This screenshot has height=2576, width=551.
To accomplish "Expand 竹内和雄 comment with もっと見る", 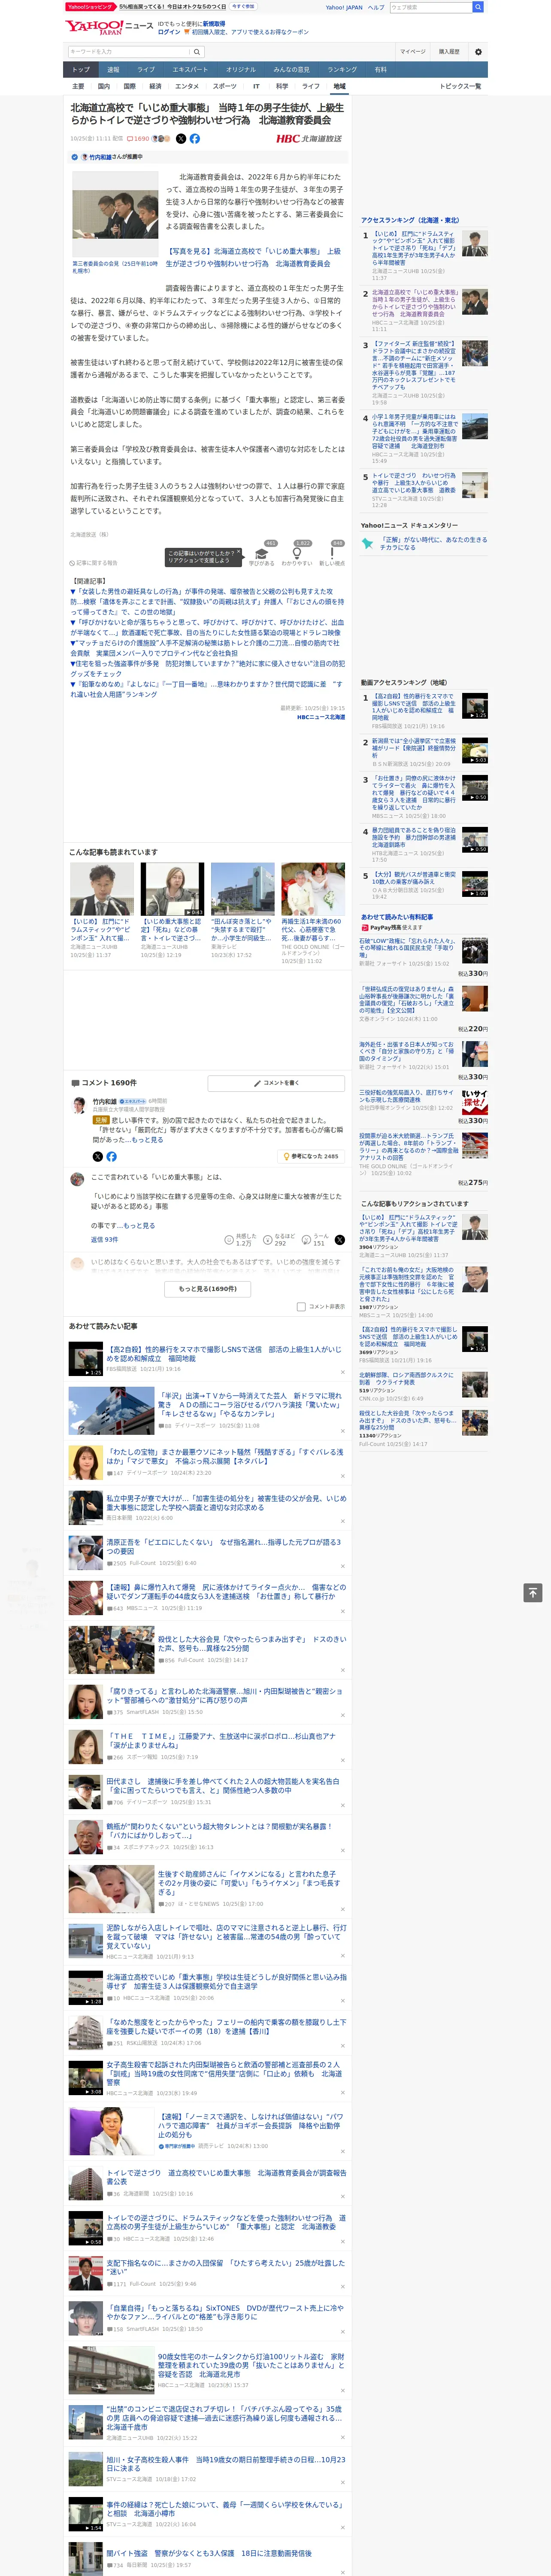I will 147,1140.
